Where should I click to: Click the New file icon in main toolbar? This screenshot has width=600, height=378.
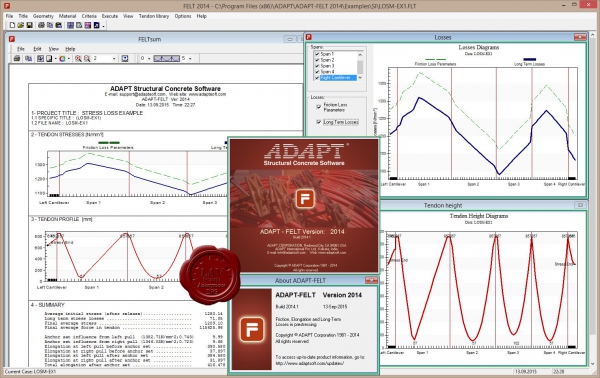click(x=12, y=25)
